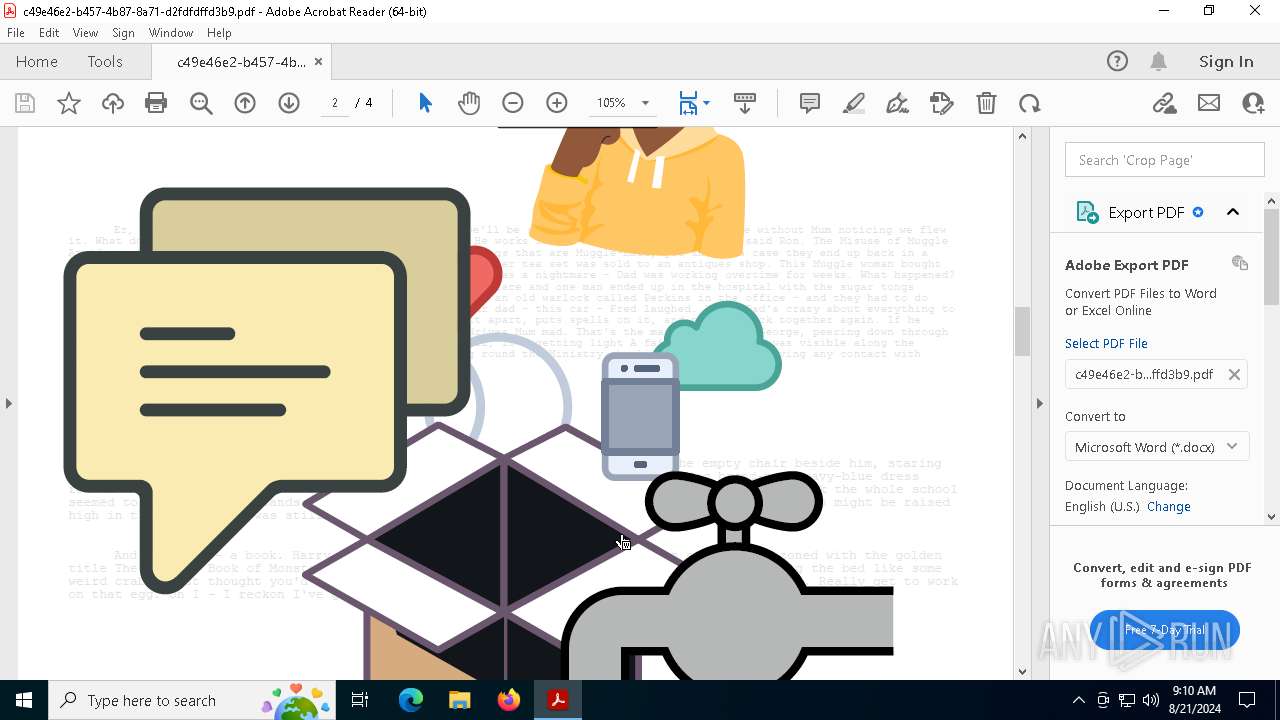Open the Help menu
This screenshot has width=1280, height=720.
(x=219, y=33)
